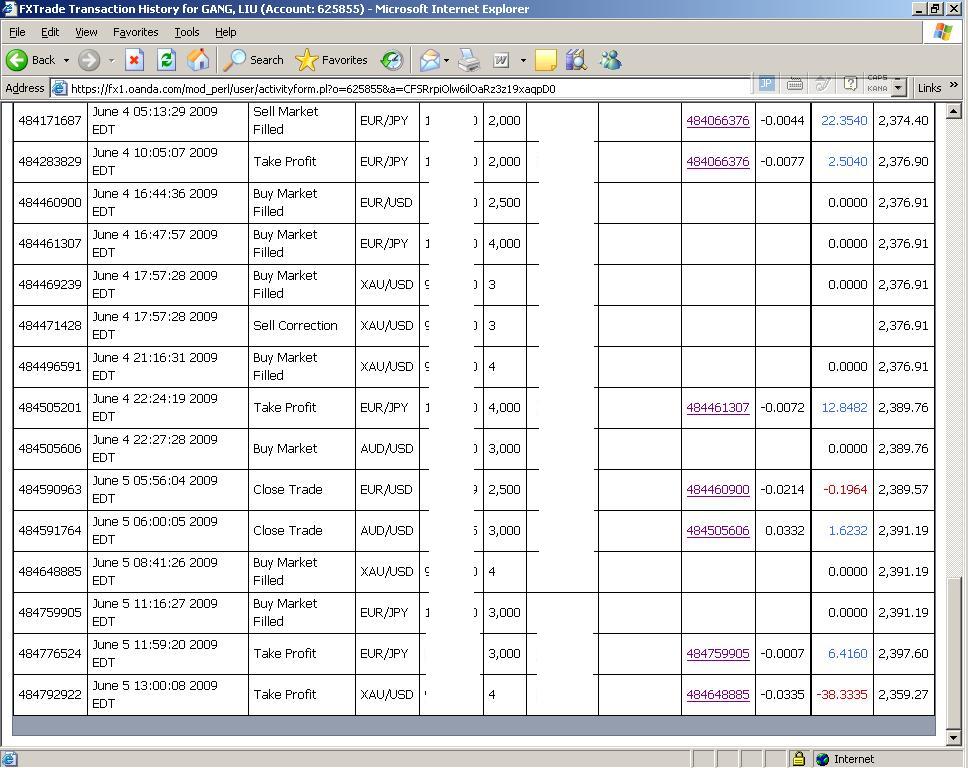Expand the Mail dropdown arrow
968x768 pixels.
tap(446, 61)
